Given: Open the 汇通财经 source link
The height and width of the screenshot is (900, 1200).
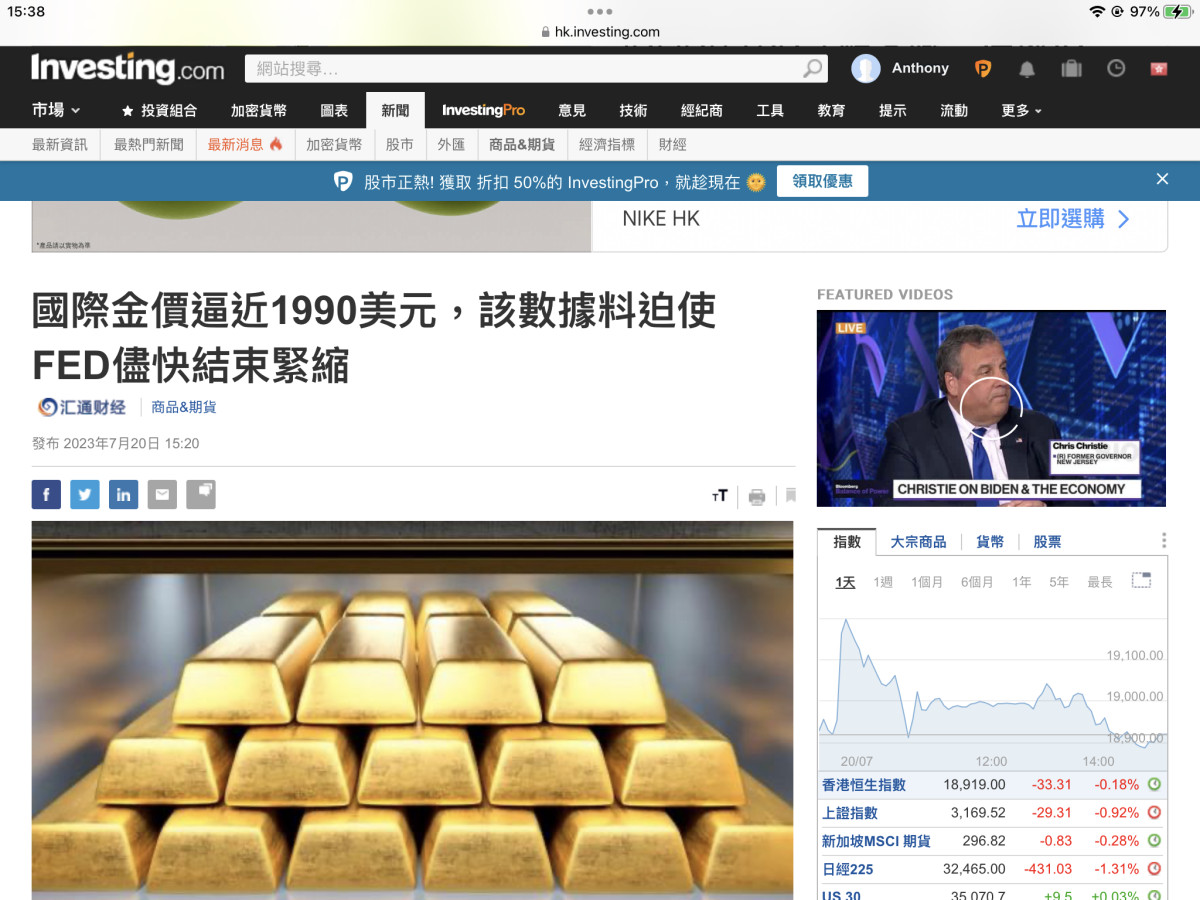Looking at the screenshot, I should [x=82, y=407].
